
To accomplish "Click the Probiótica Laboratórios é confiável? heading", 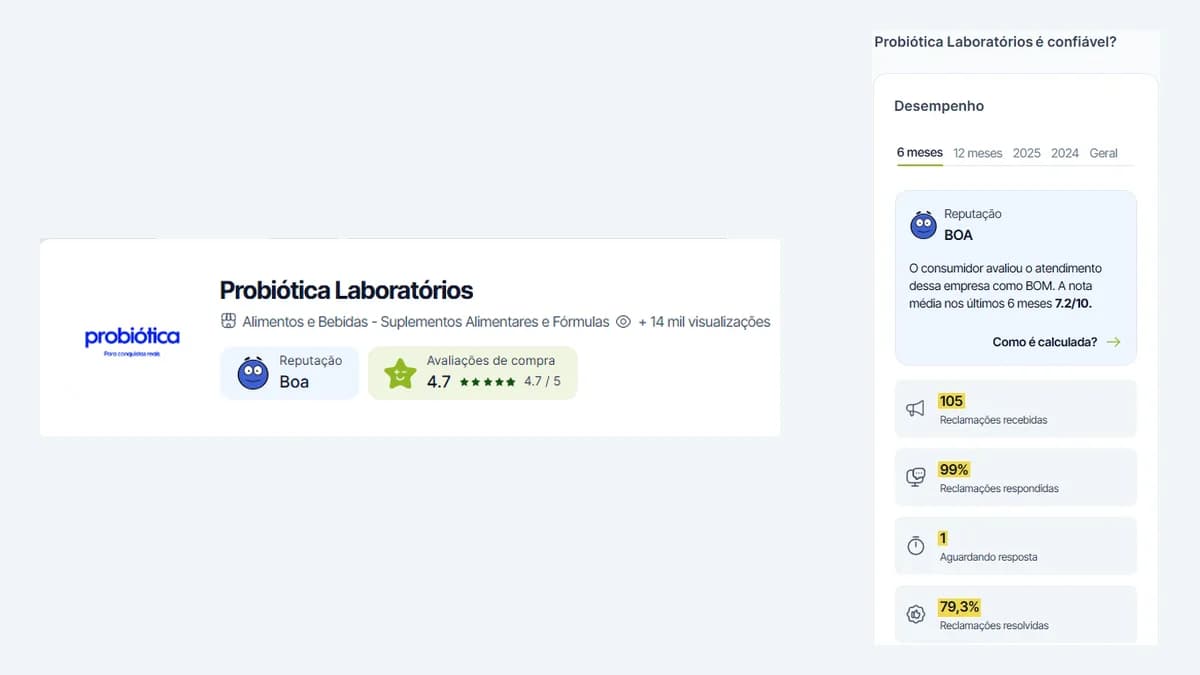I will click(x=995, y=42).
